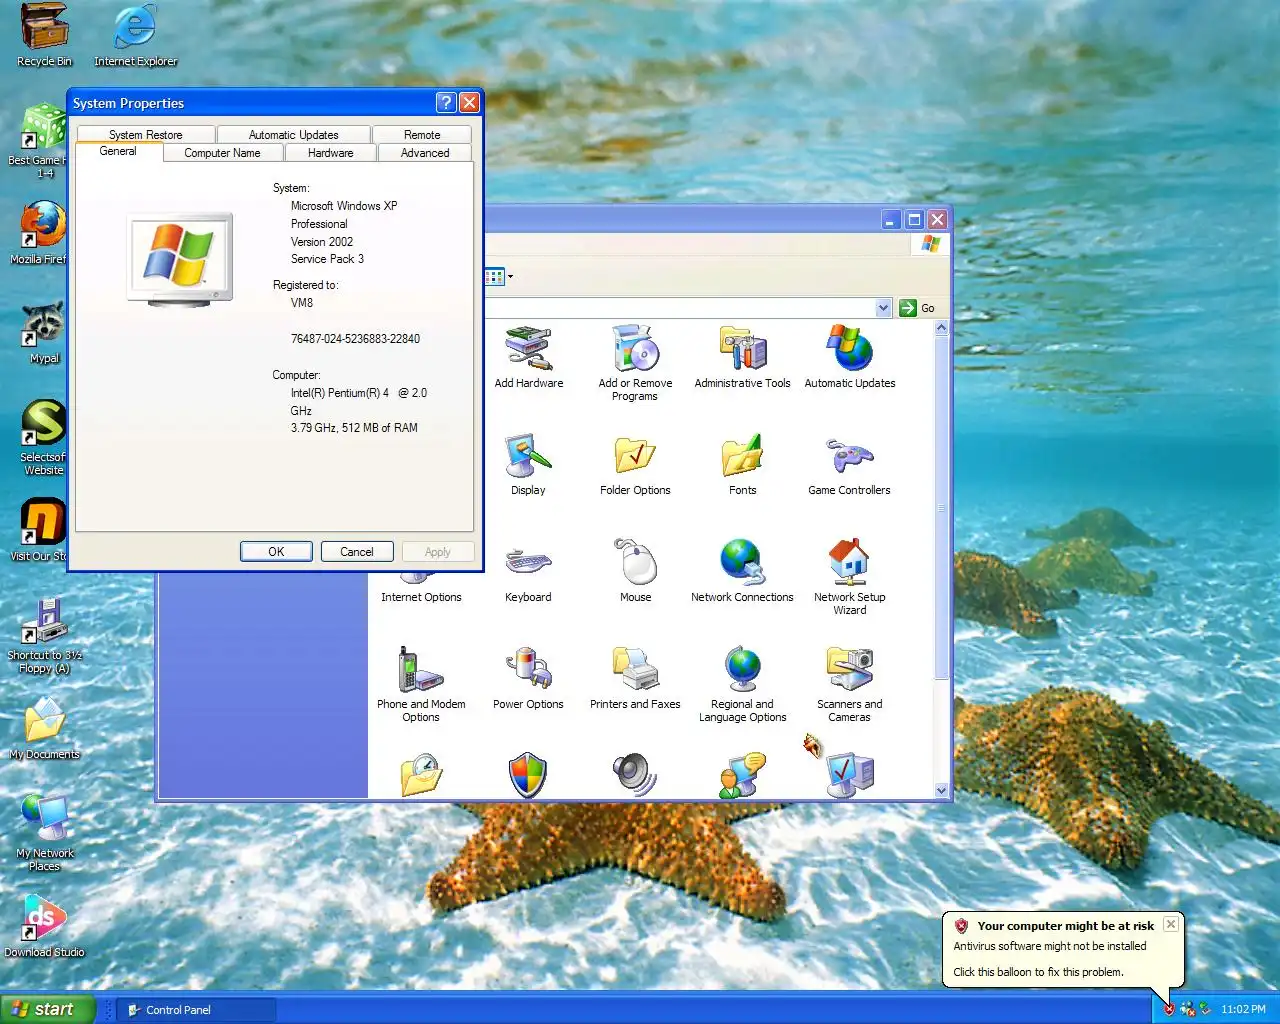Image resolution: width=1280 pixels, height=1024 pixels.
Task: Select Best Game desktop shortcut
Action: tap(40, 141)
